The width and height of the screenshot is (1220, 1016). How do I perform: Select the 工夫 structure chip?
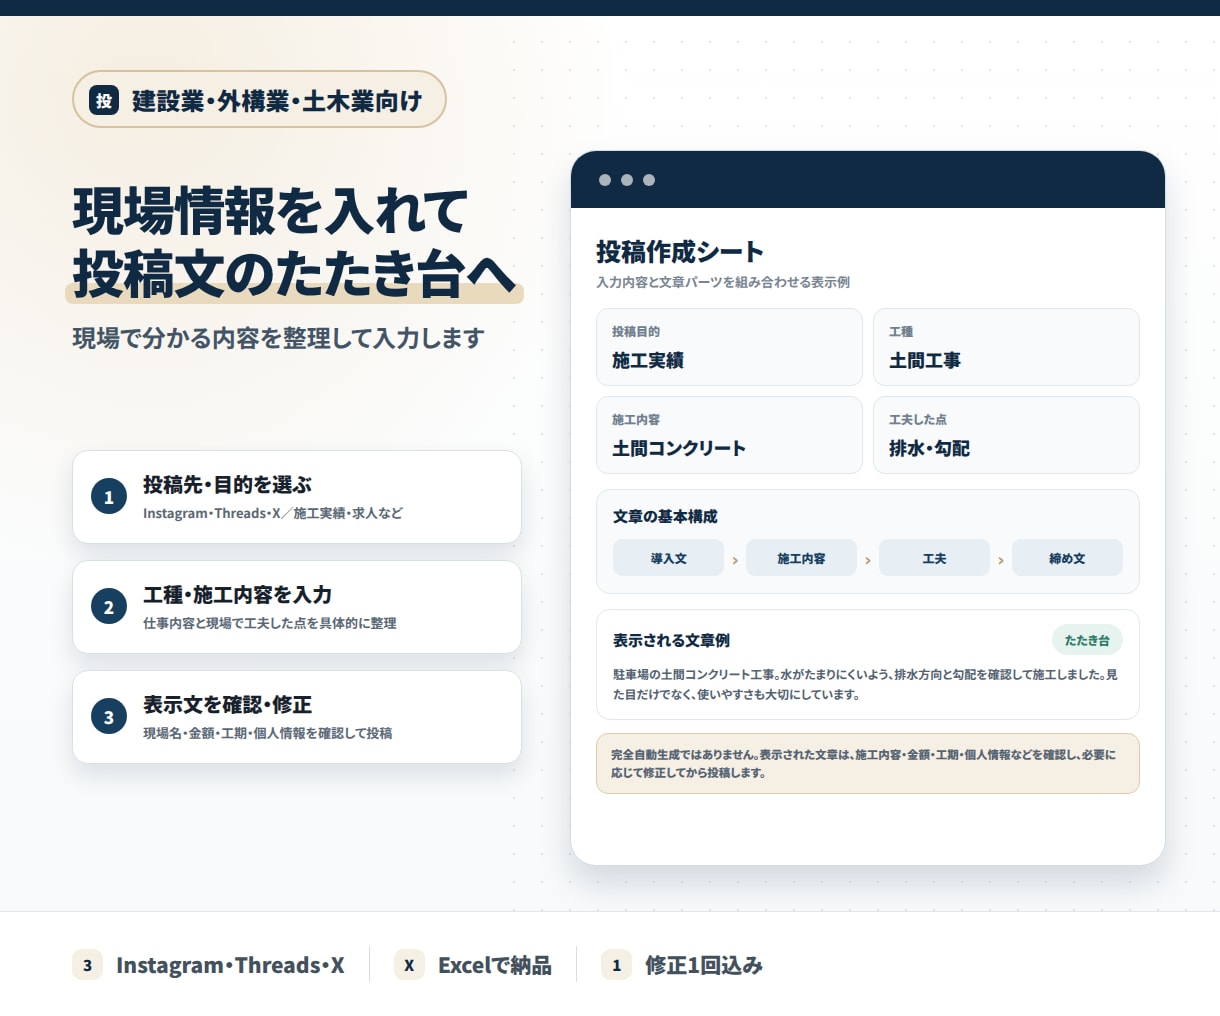point(934,558)
